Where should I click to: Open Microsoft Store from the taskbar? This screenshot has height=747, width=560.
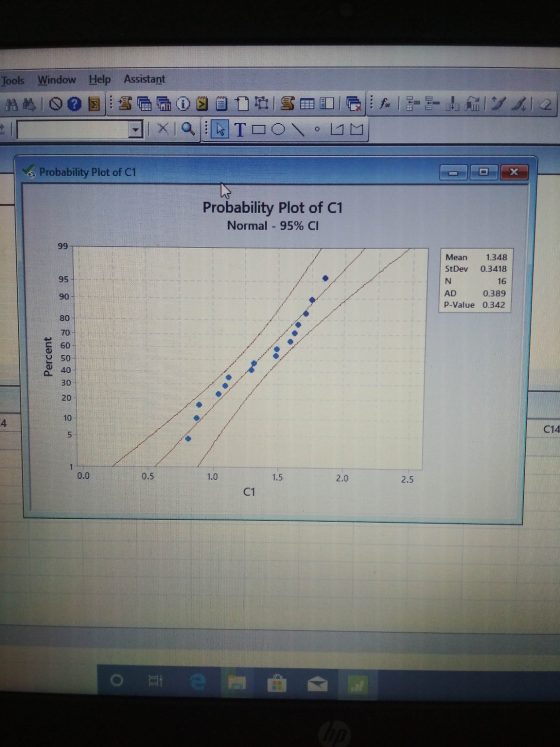[x=277, y=684]
